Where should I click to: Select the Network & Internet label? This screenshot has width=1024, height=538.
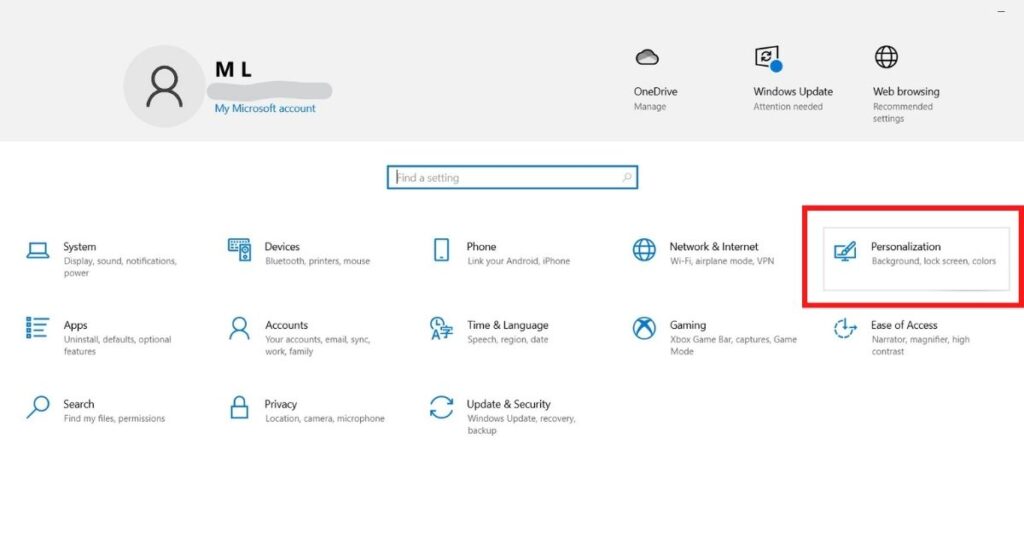(714, 247)
